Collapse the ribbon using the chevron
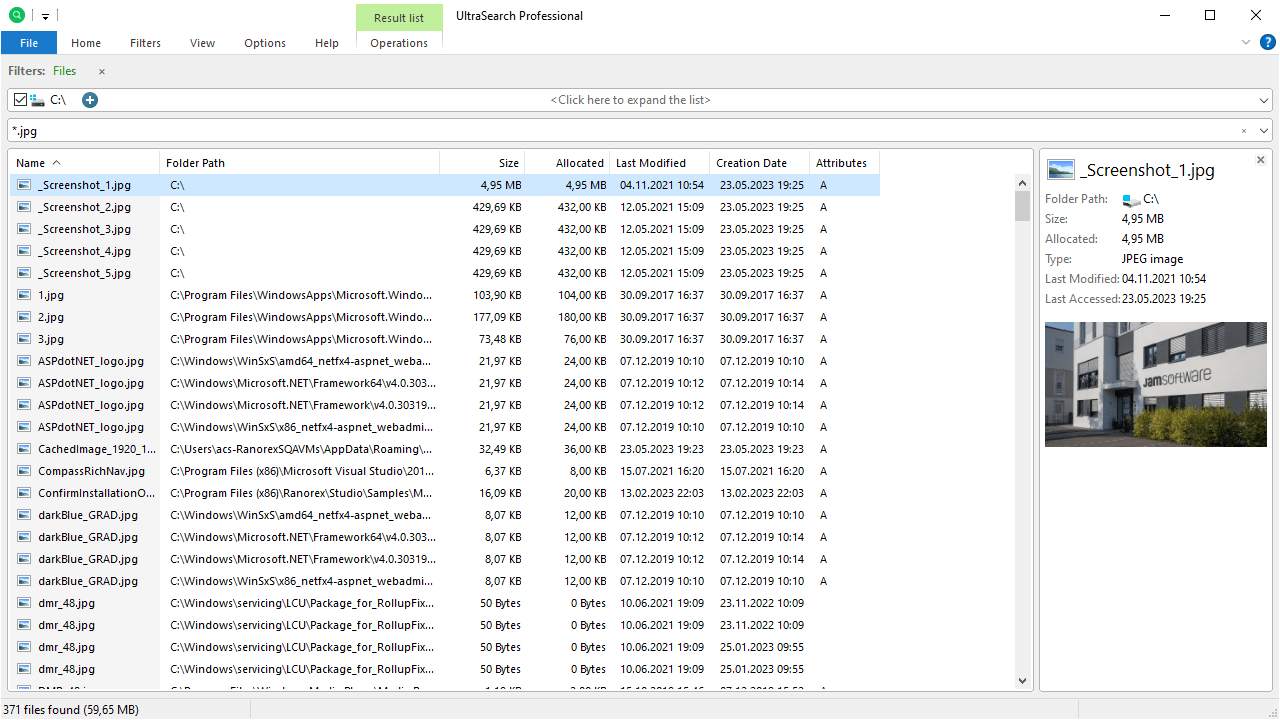 pos(1246,42)
